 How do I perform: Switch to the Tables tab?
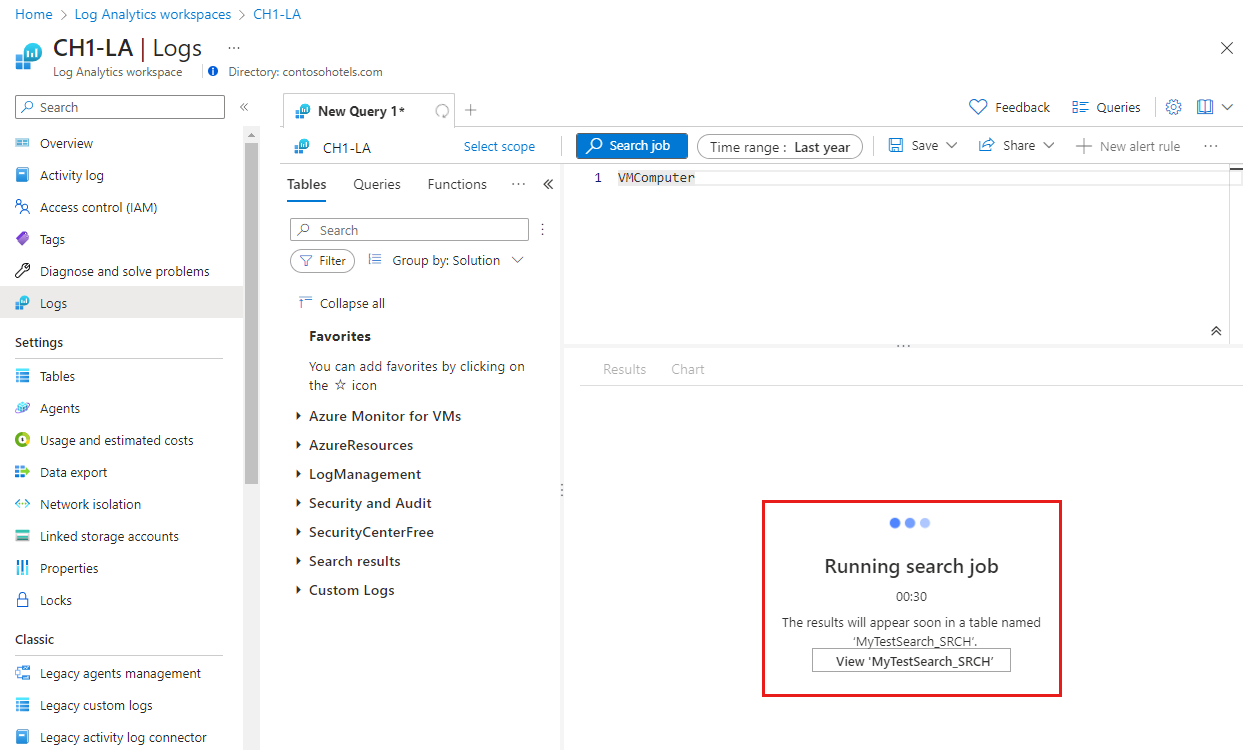tap(306, 184)
